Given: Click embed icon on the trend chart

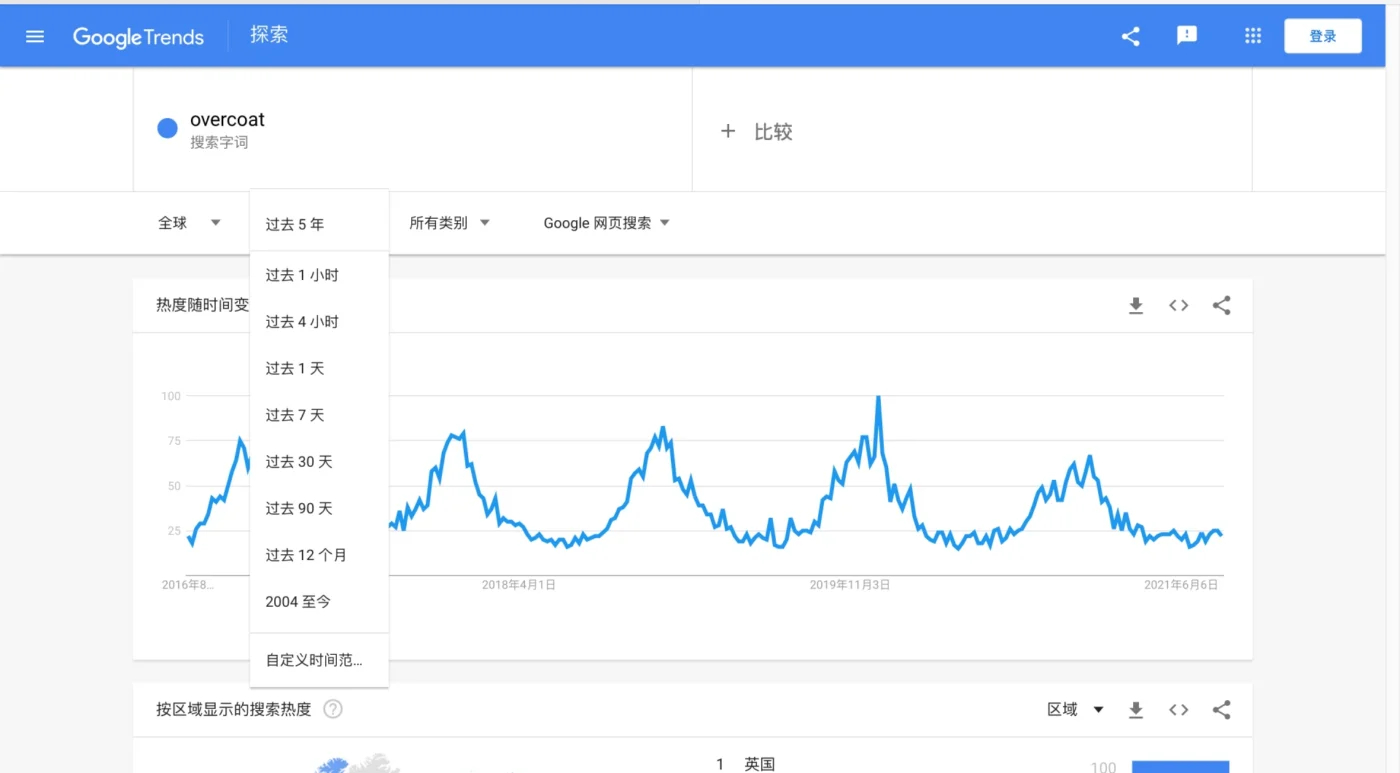Looking at the screenshot, I should coord(1179,306).
